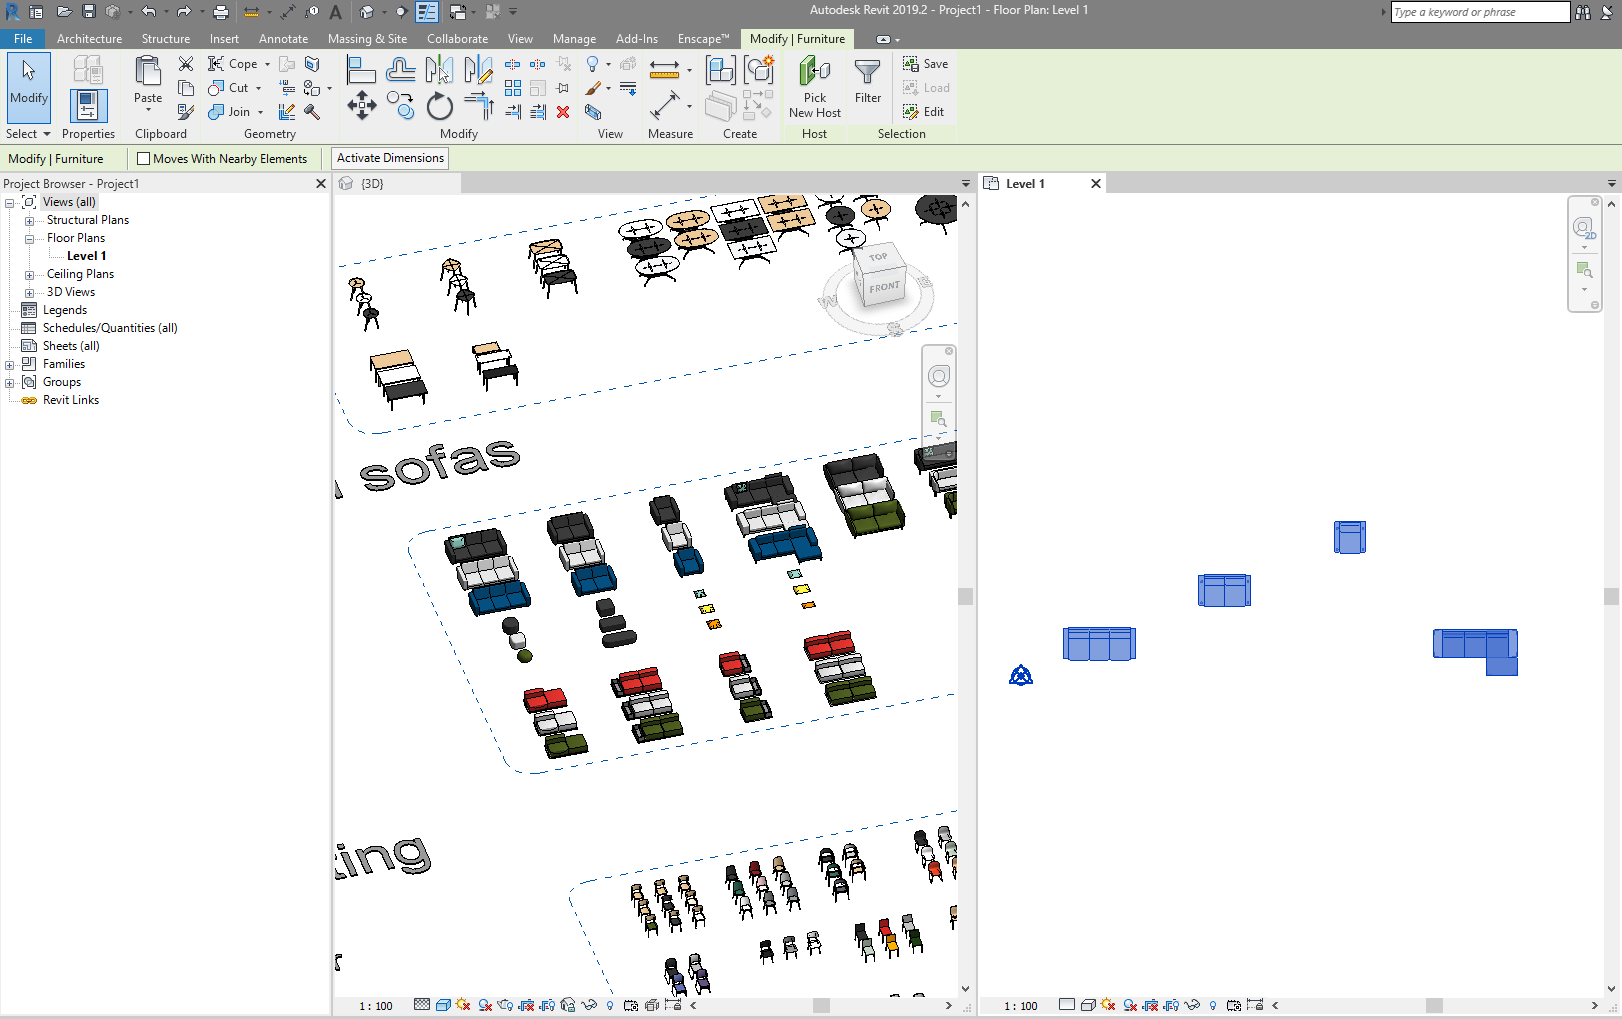Click Edit selection button

point(924,112)
